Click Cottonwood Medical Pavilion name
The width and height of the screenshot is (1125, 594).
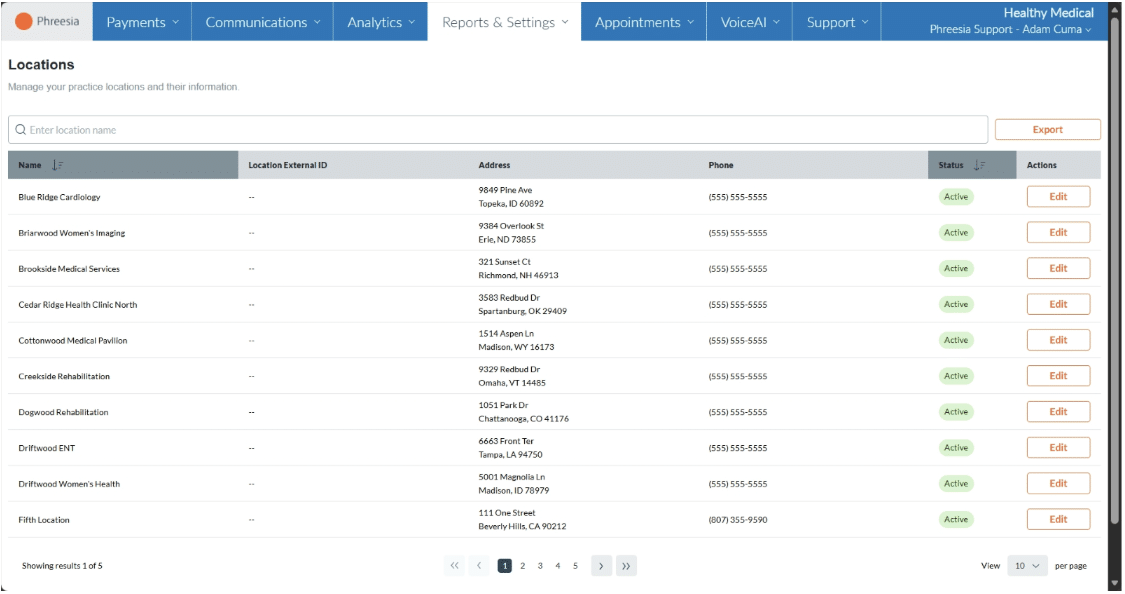pyautogui.click(x=72, y=341)
